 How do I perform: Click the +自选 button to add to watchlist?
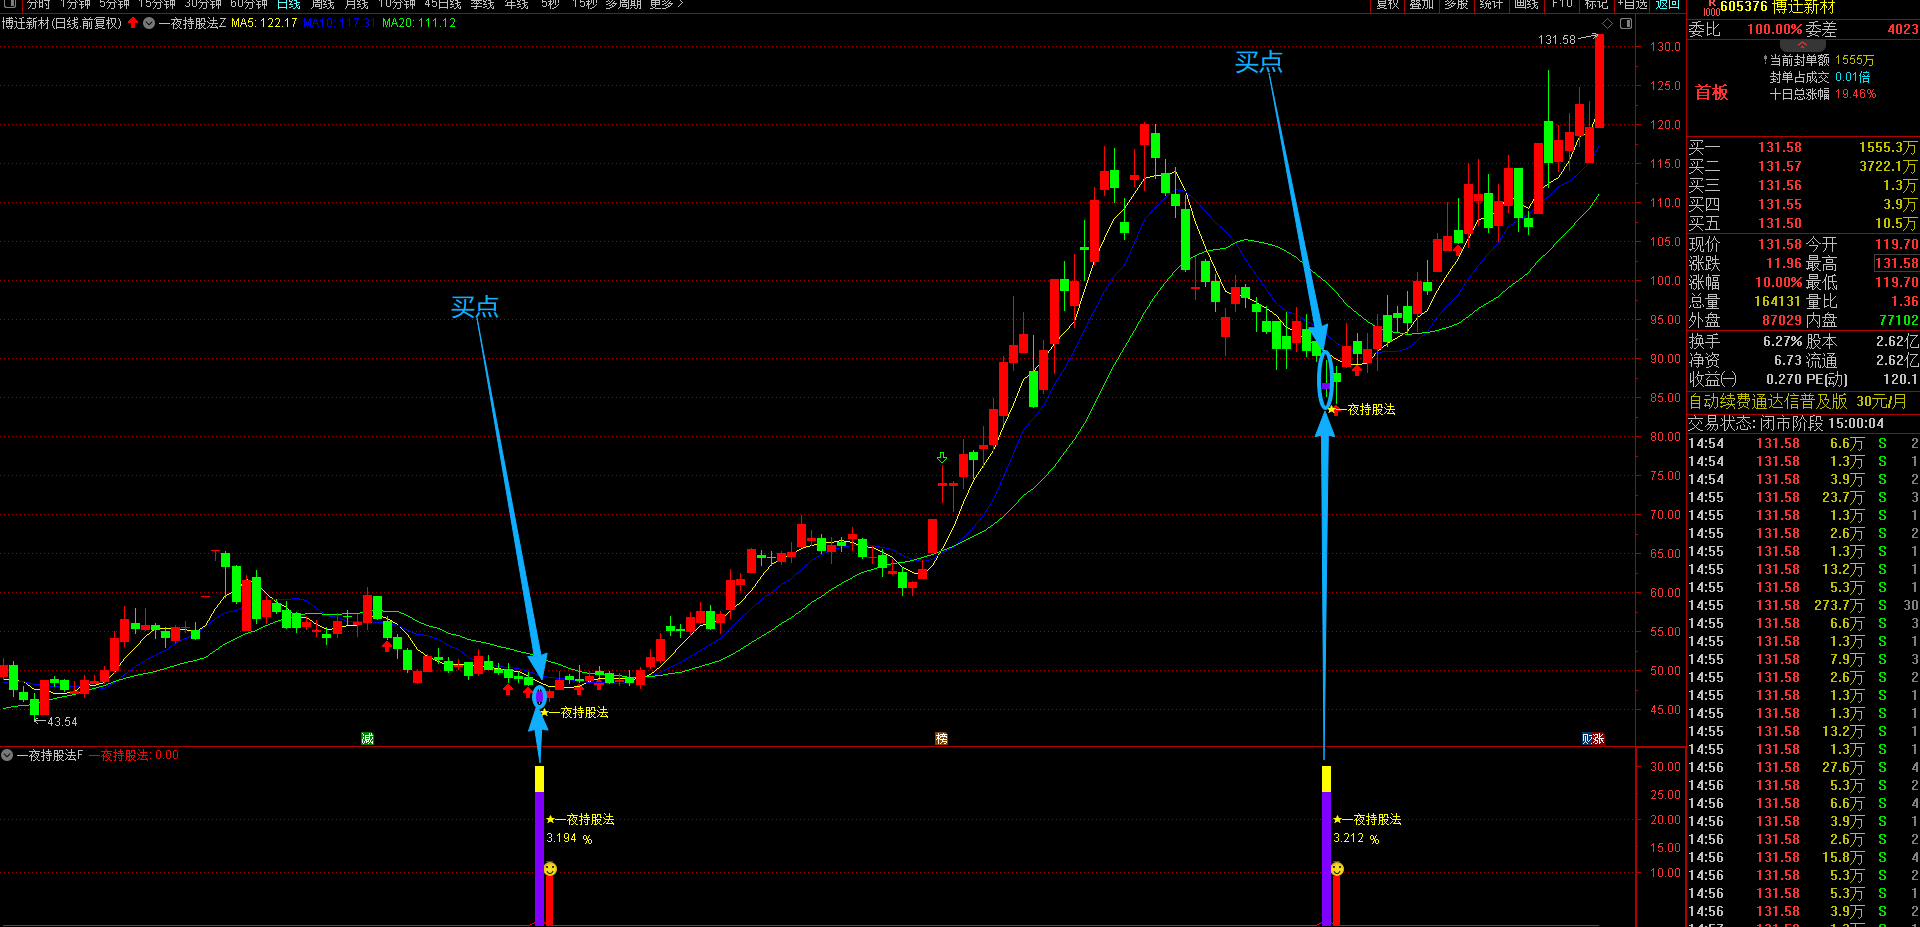[x=1632, y=4]
